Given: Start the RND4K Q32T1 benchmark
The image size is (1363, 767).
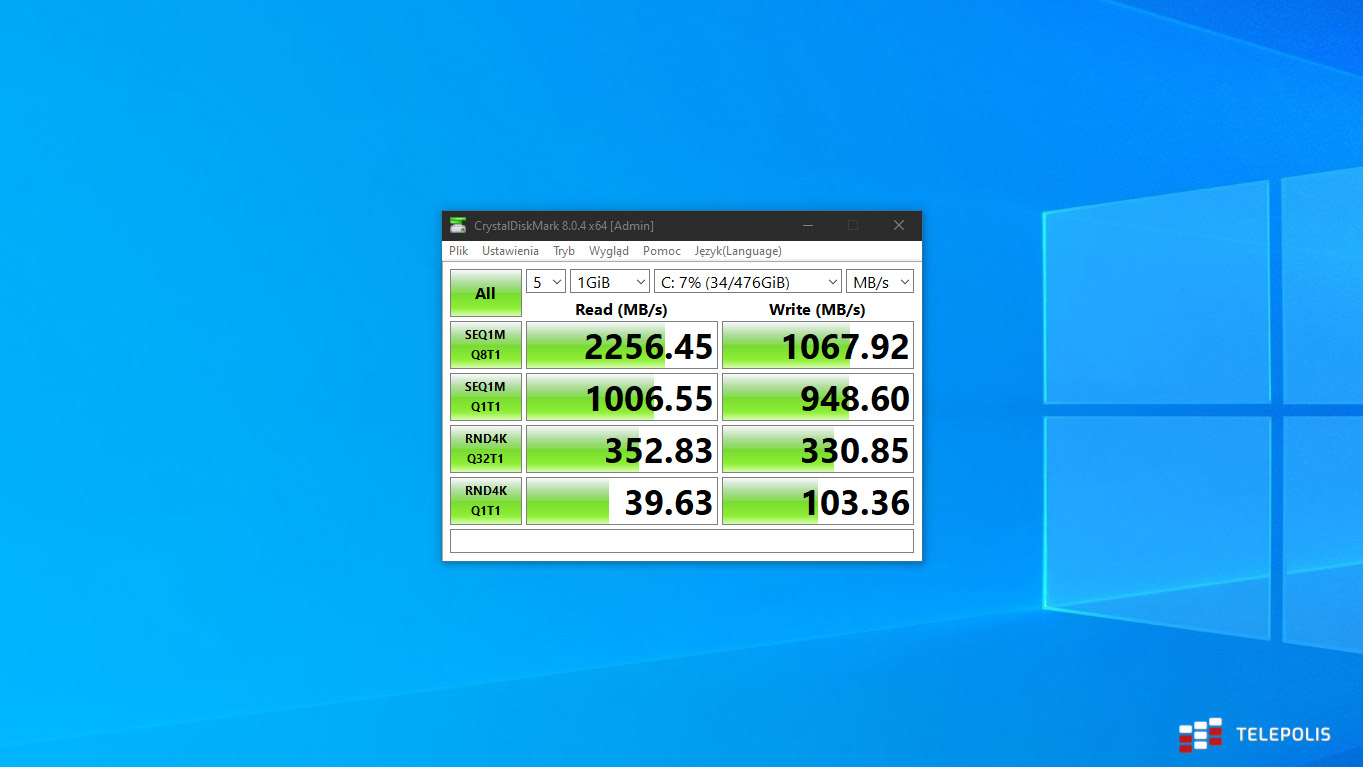Looking at the screenshot, I should [485, 449].
